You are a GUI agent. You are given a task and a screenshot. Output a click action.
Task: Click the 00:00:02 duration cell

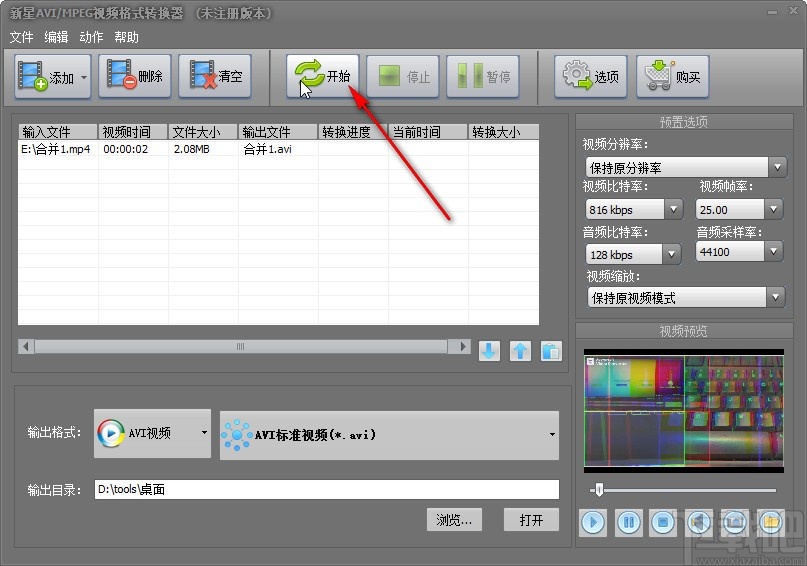click(126, 149)
